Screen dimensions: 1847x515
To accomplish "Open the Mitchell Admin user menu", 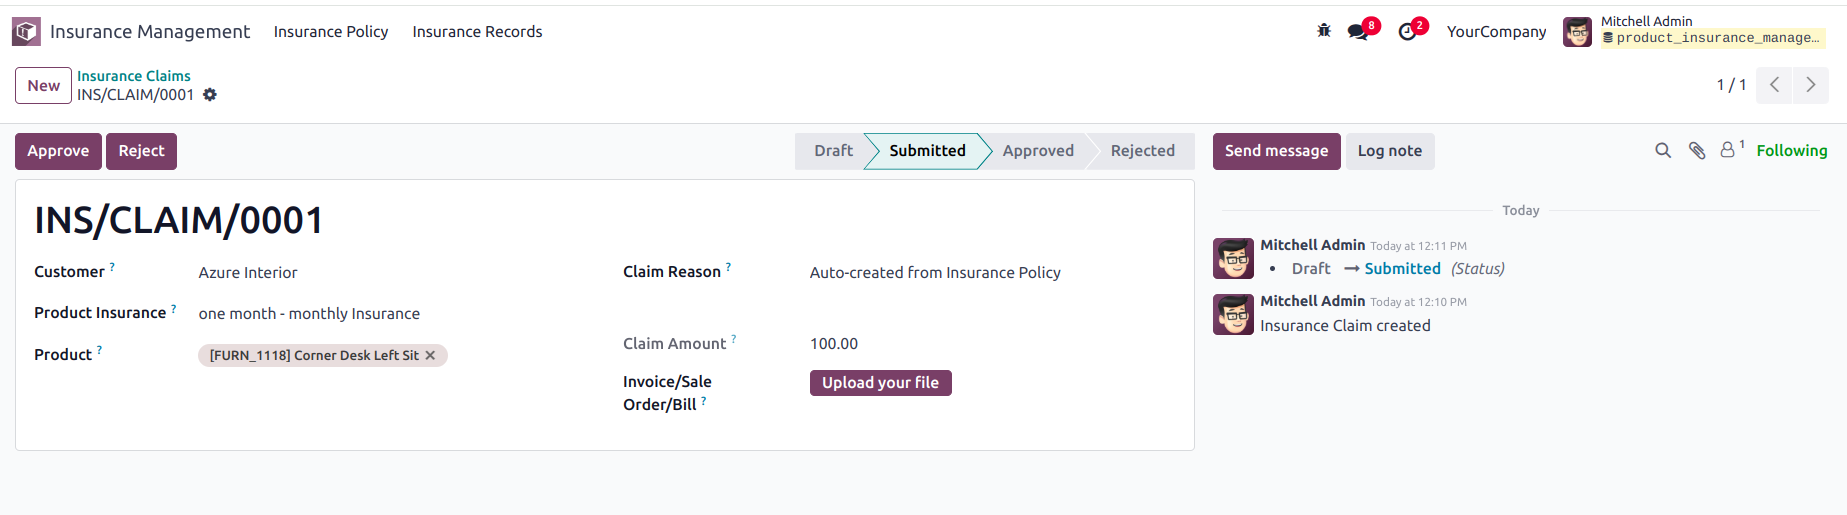I will pyautogui.click(x=1695, y=32).
